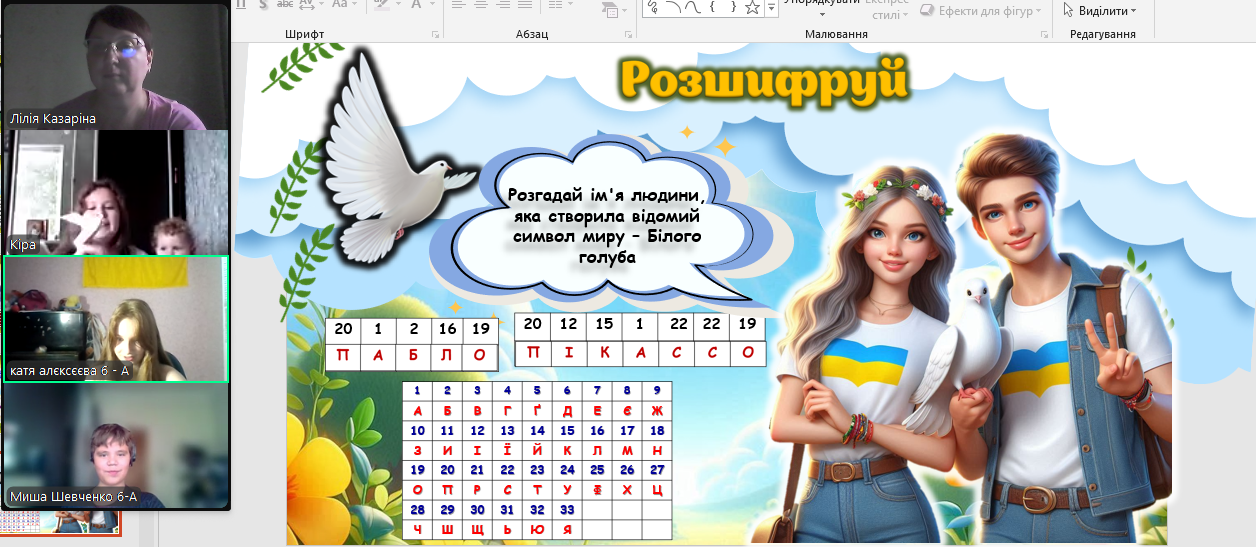Viewport: 1256px width, 547px height.
Task: Click the Change Case Aa icon
Action: coord(340,4)
